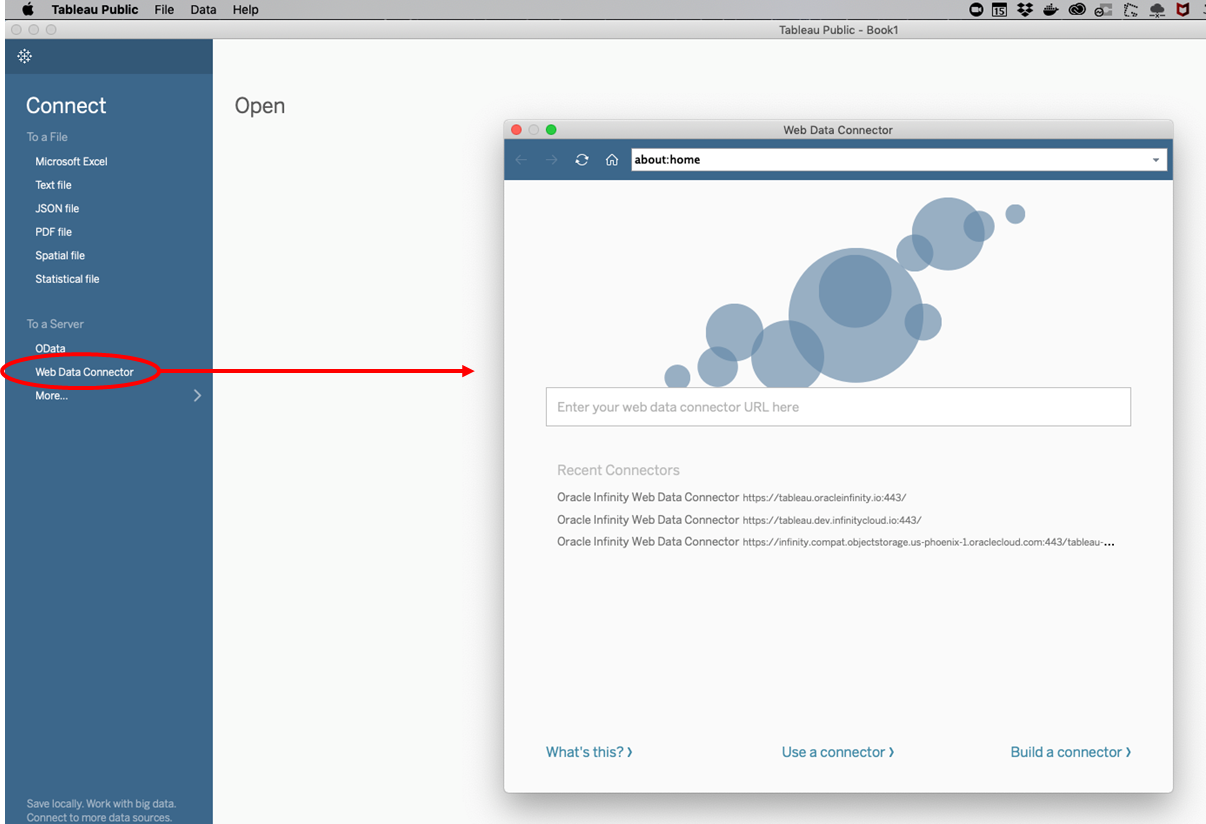Select the OData server connection
Screen dimensions: 1206x824
[x=50, y=348]
